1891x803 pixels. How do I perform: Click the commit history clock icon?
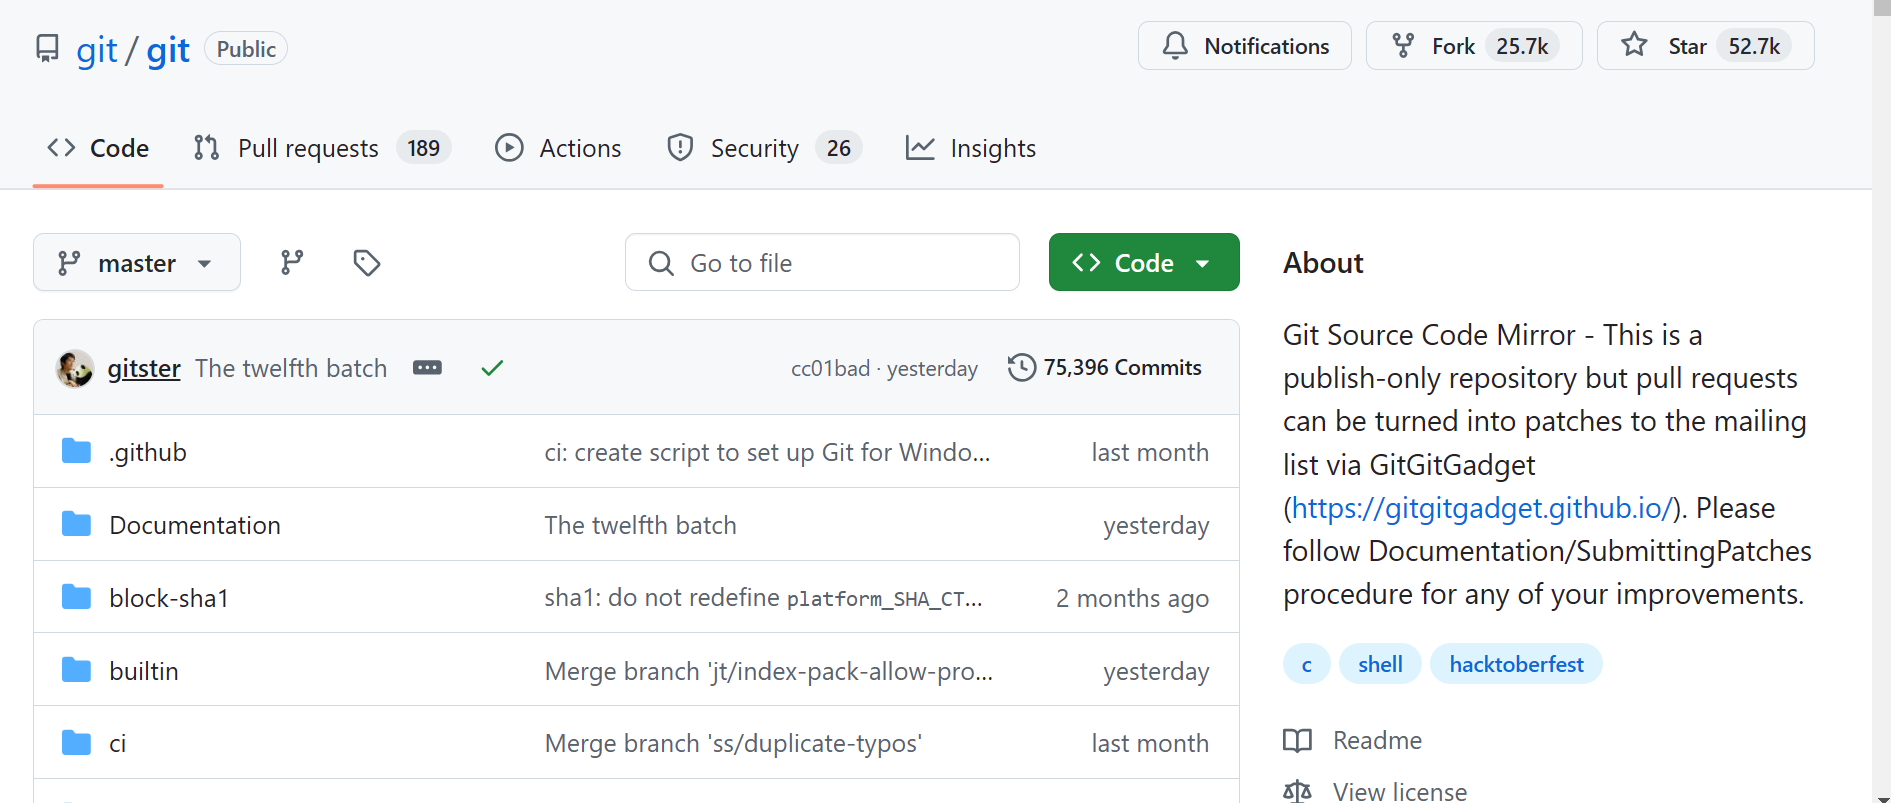1021,368
